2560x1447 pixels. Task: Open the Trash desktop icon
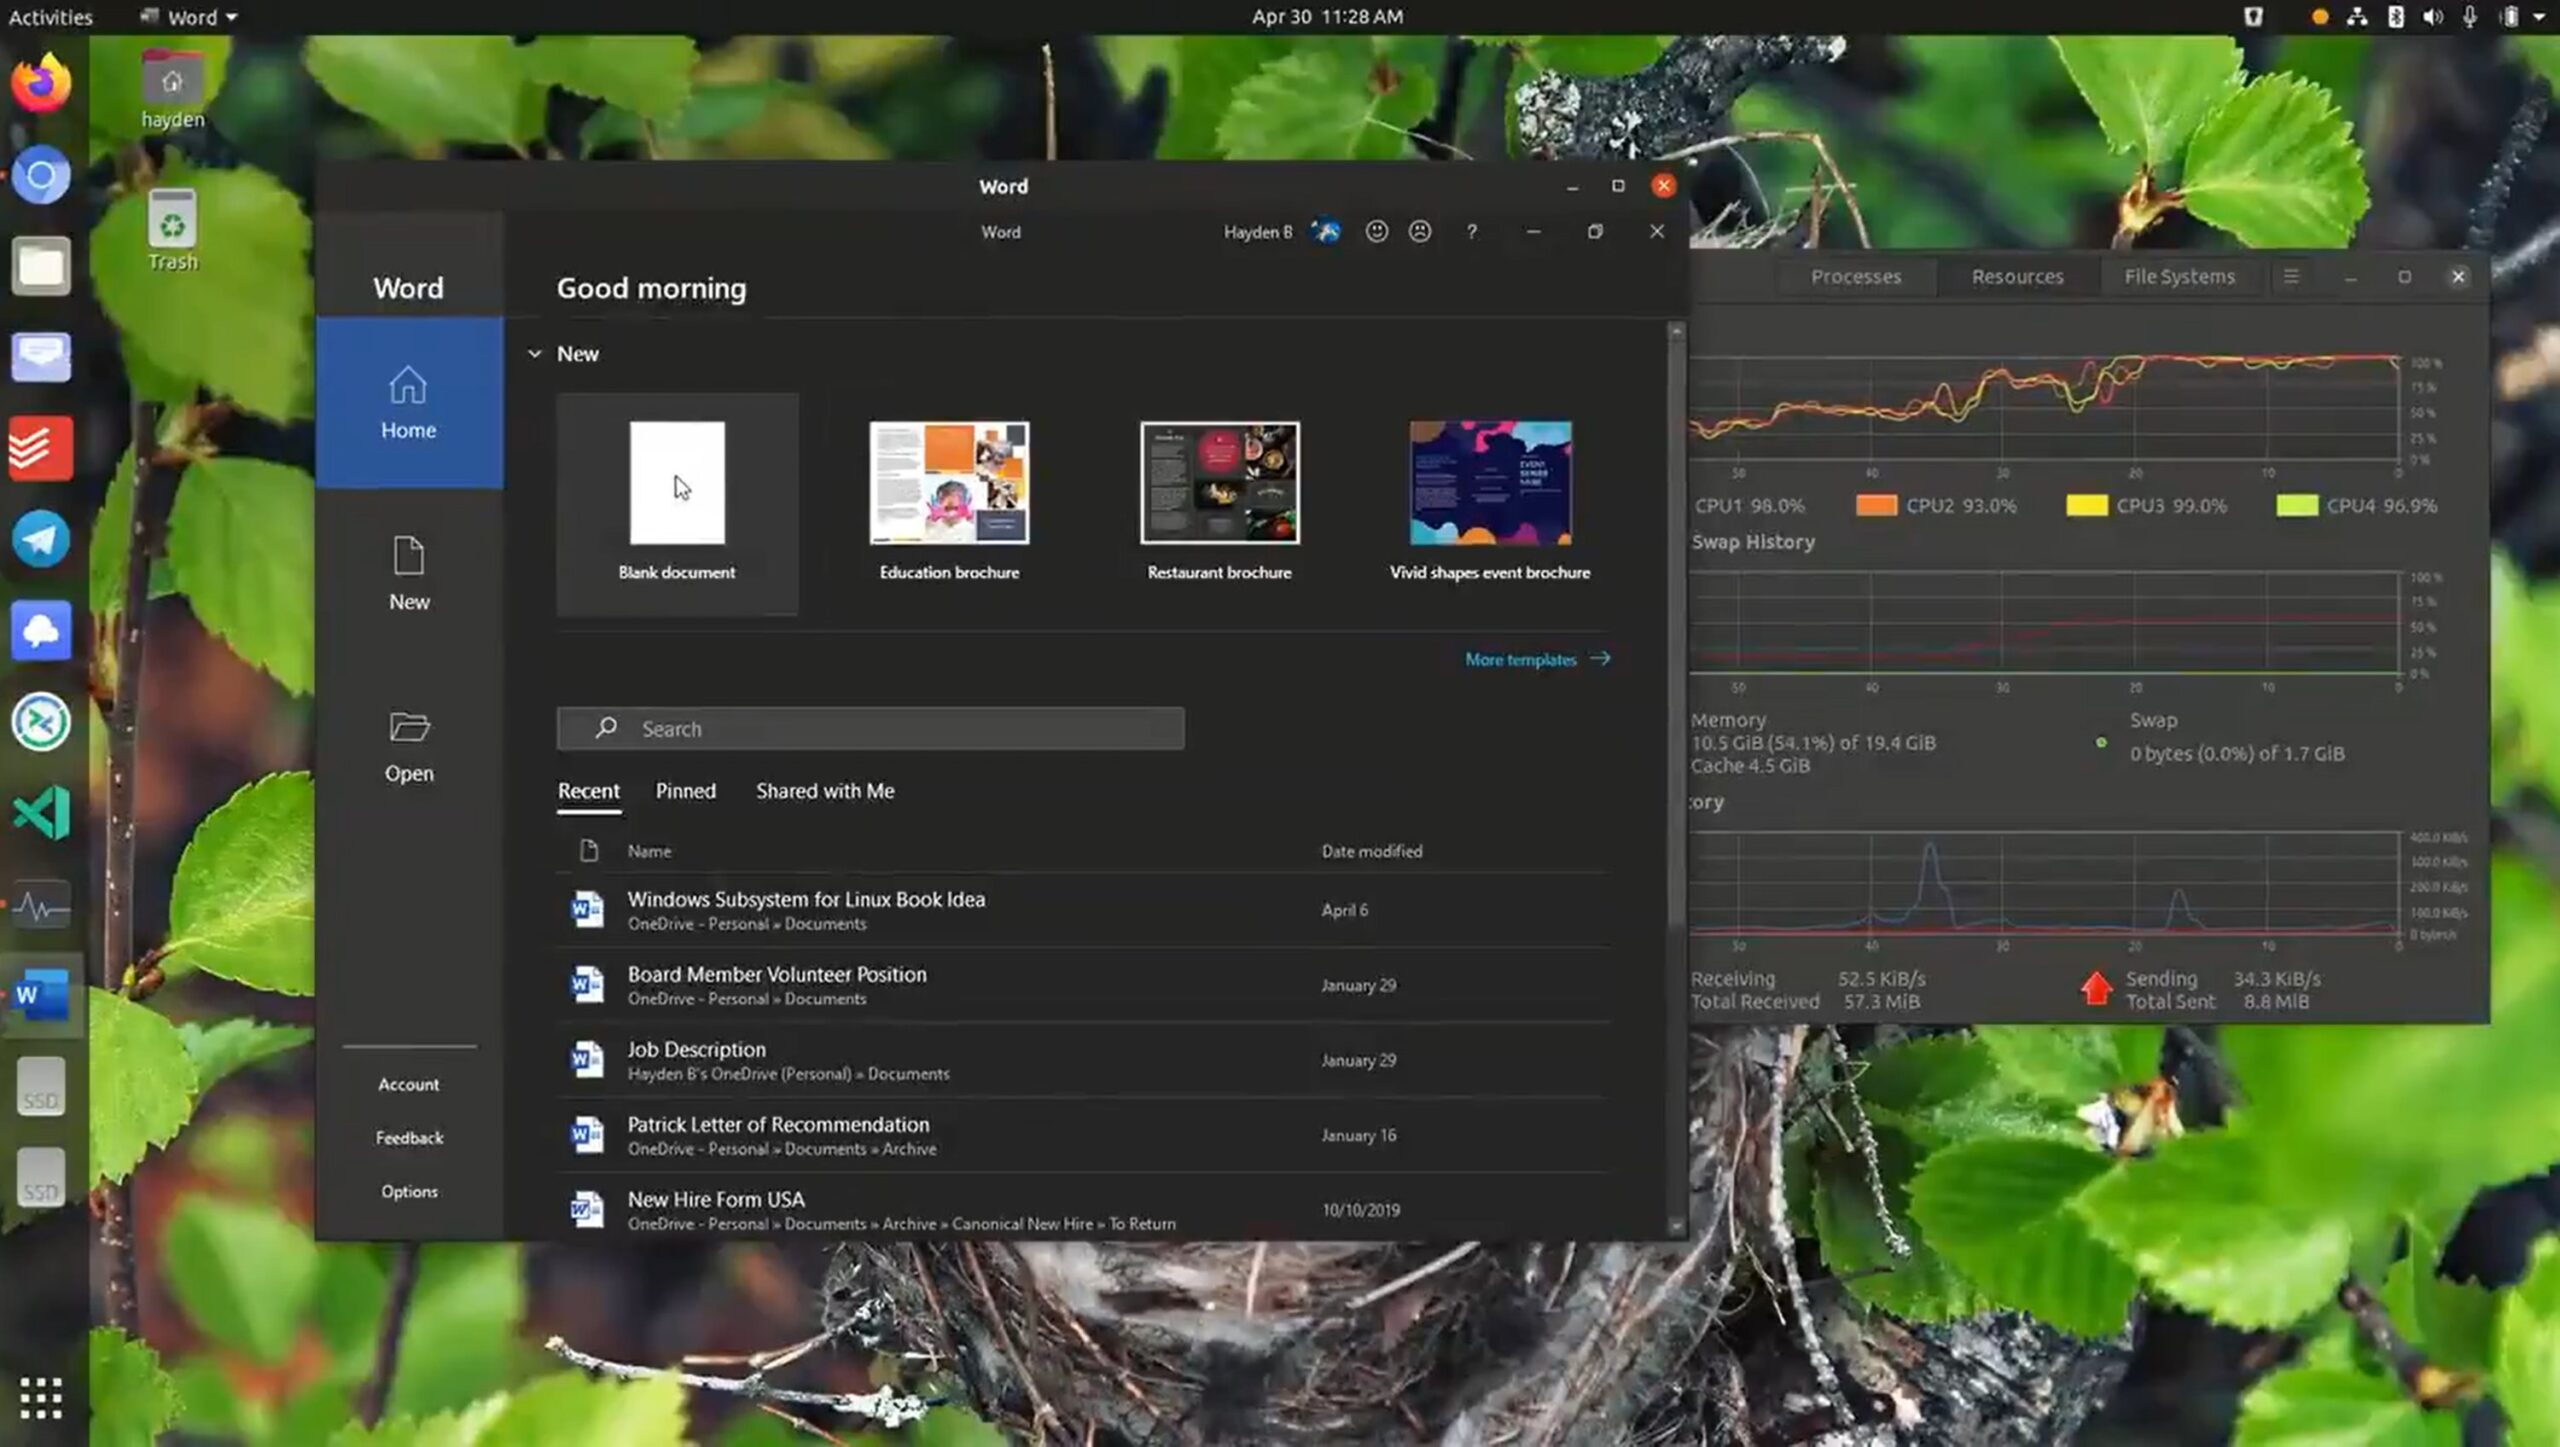pyautogui.click(x=172, y=231)
